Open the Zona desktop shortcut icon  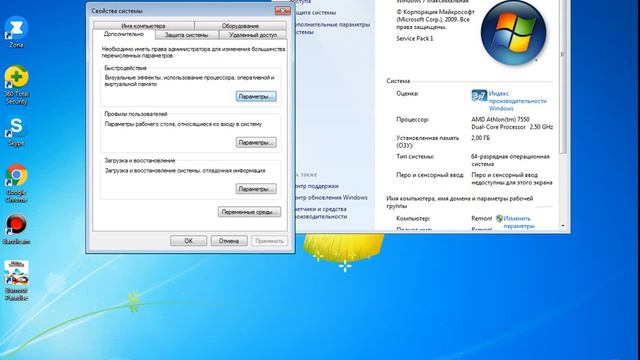[16, 32]
